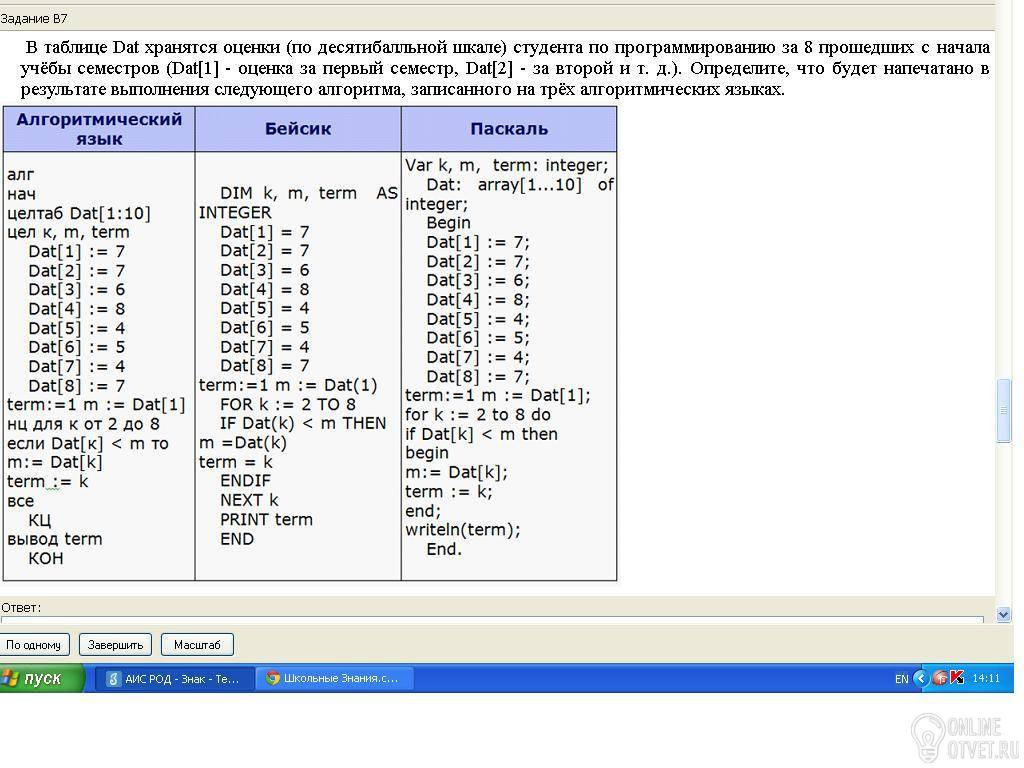This screenshot has width=1024, height=768.
Task: Click the Задание B7 title
Action: 34,19
